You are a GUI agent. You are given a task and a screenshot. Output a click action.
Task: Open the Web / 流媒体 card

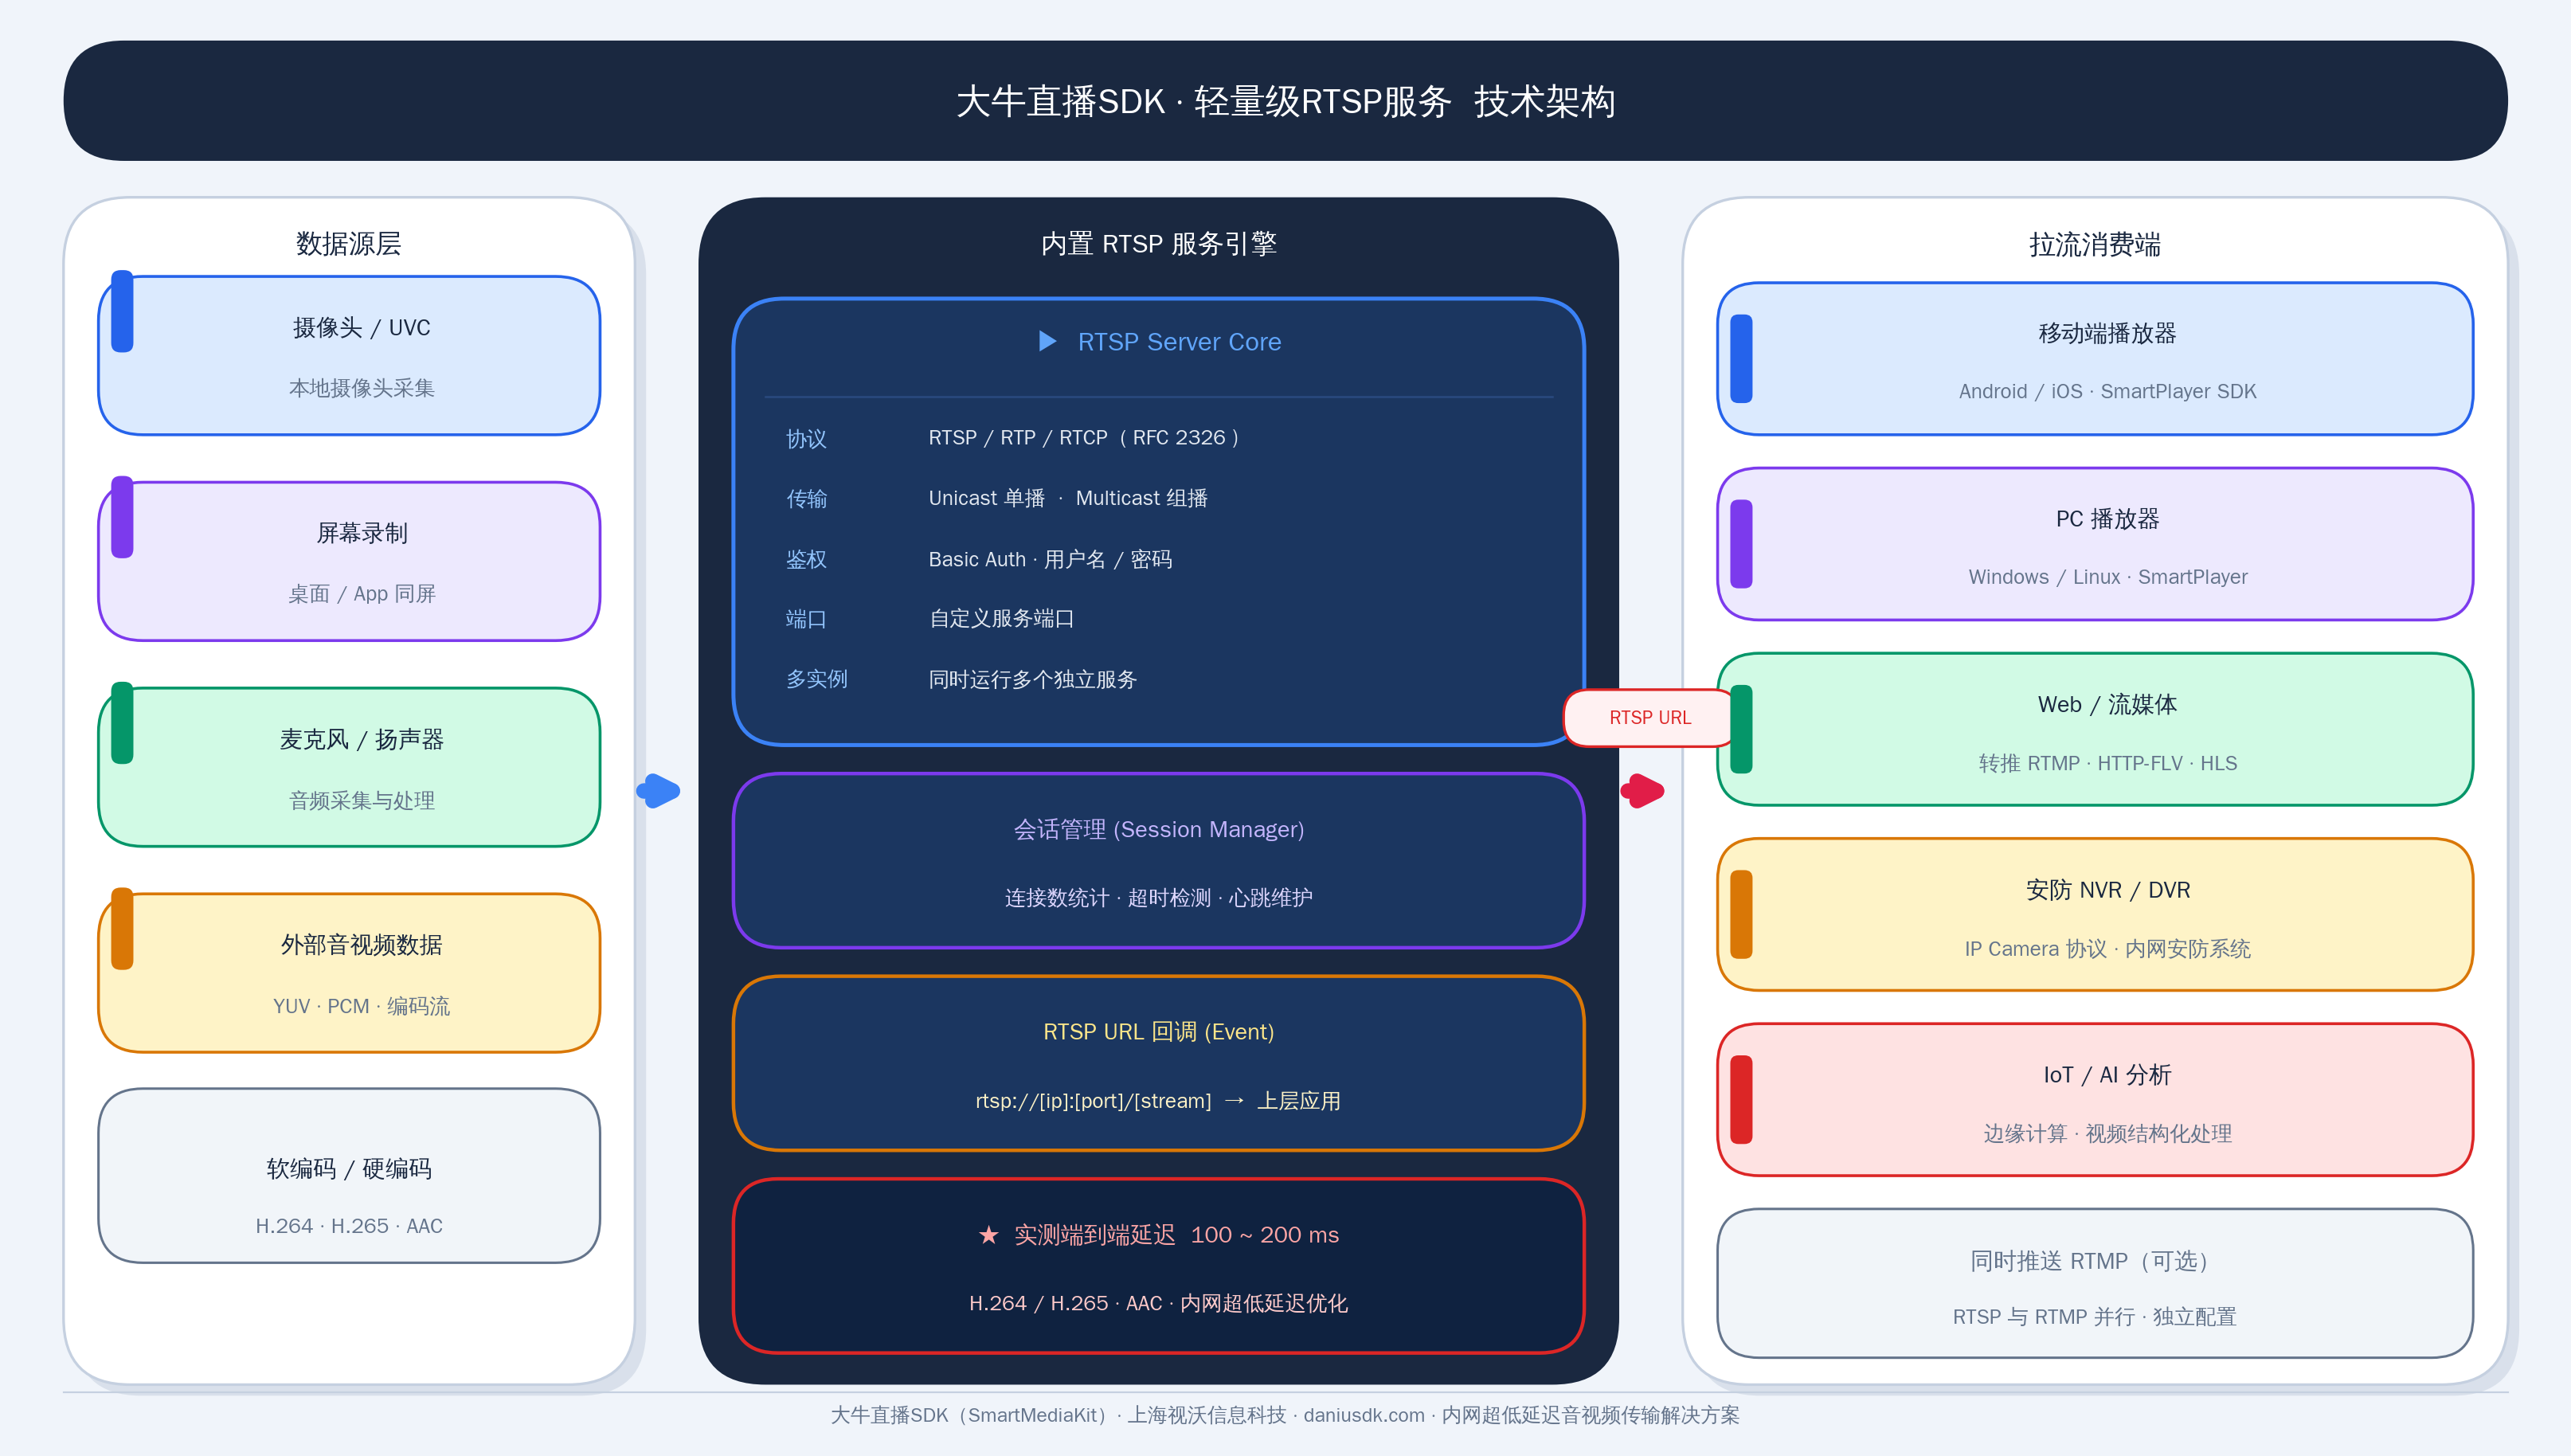pyautogui.click(x=2106, y=730)
